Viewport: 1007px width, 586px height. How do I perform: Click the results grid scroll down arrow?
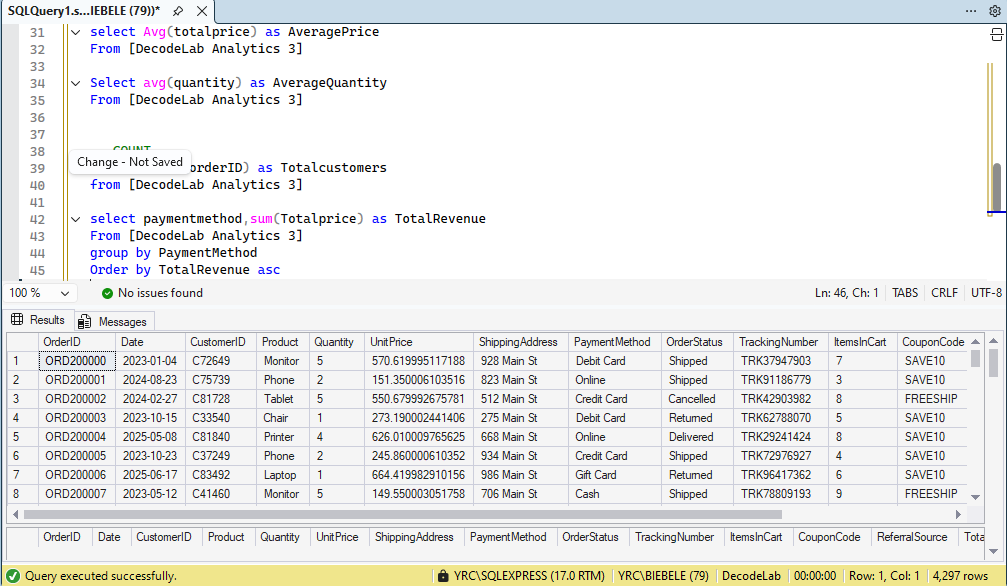[x=975, y=497]
